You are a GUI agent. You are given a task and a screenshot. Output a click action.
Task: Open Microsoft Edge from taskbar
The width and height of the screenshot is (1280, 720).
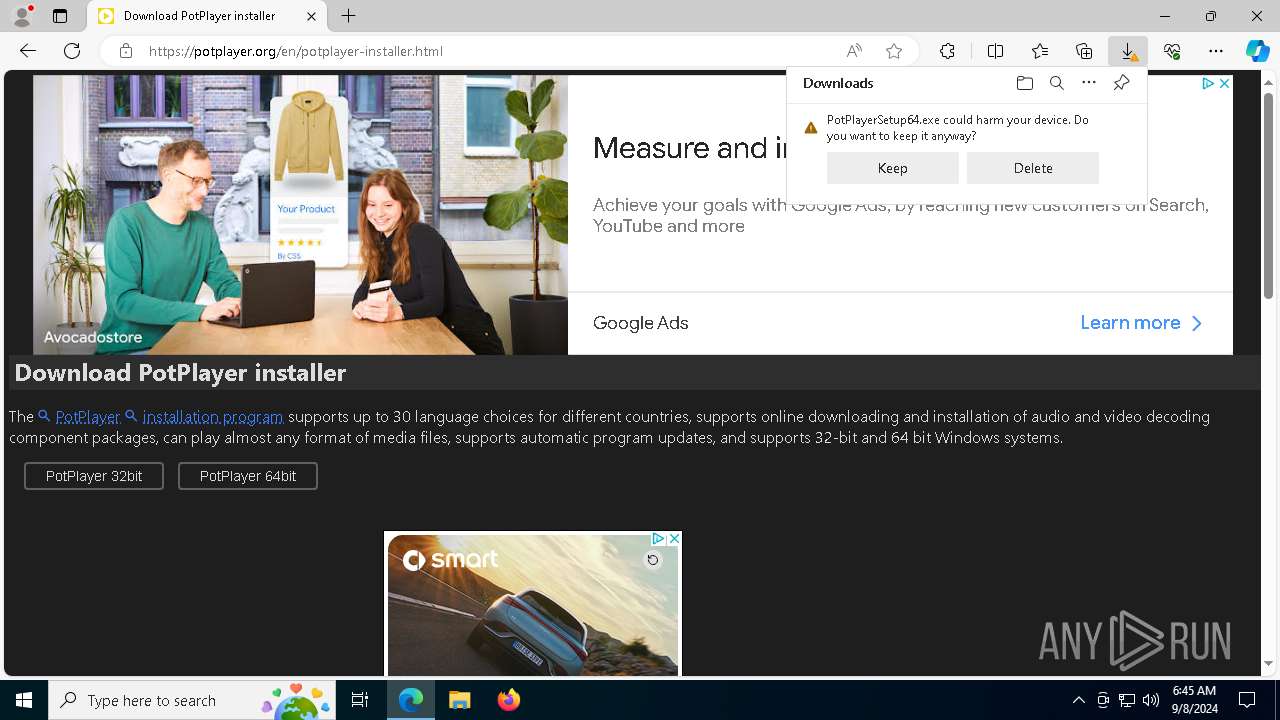coord(411,700)
